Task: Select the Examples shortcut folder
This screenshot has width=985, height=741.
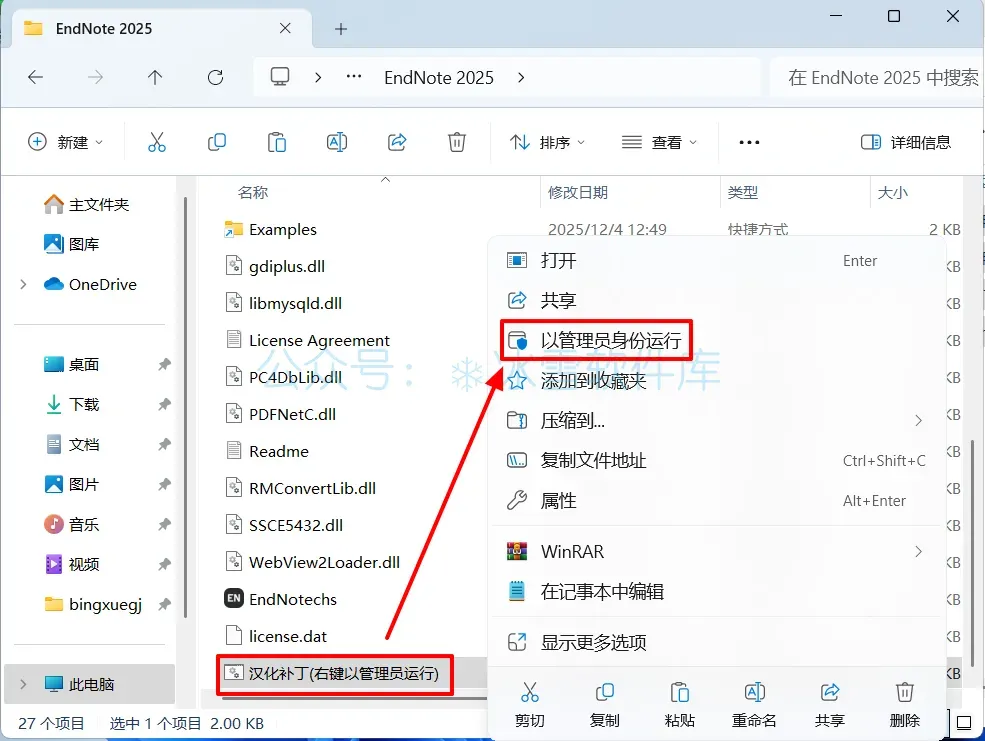Action: [x=270, y=229]
